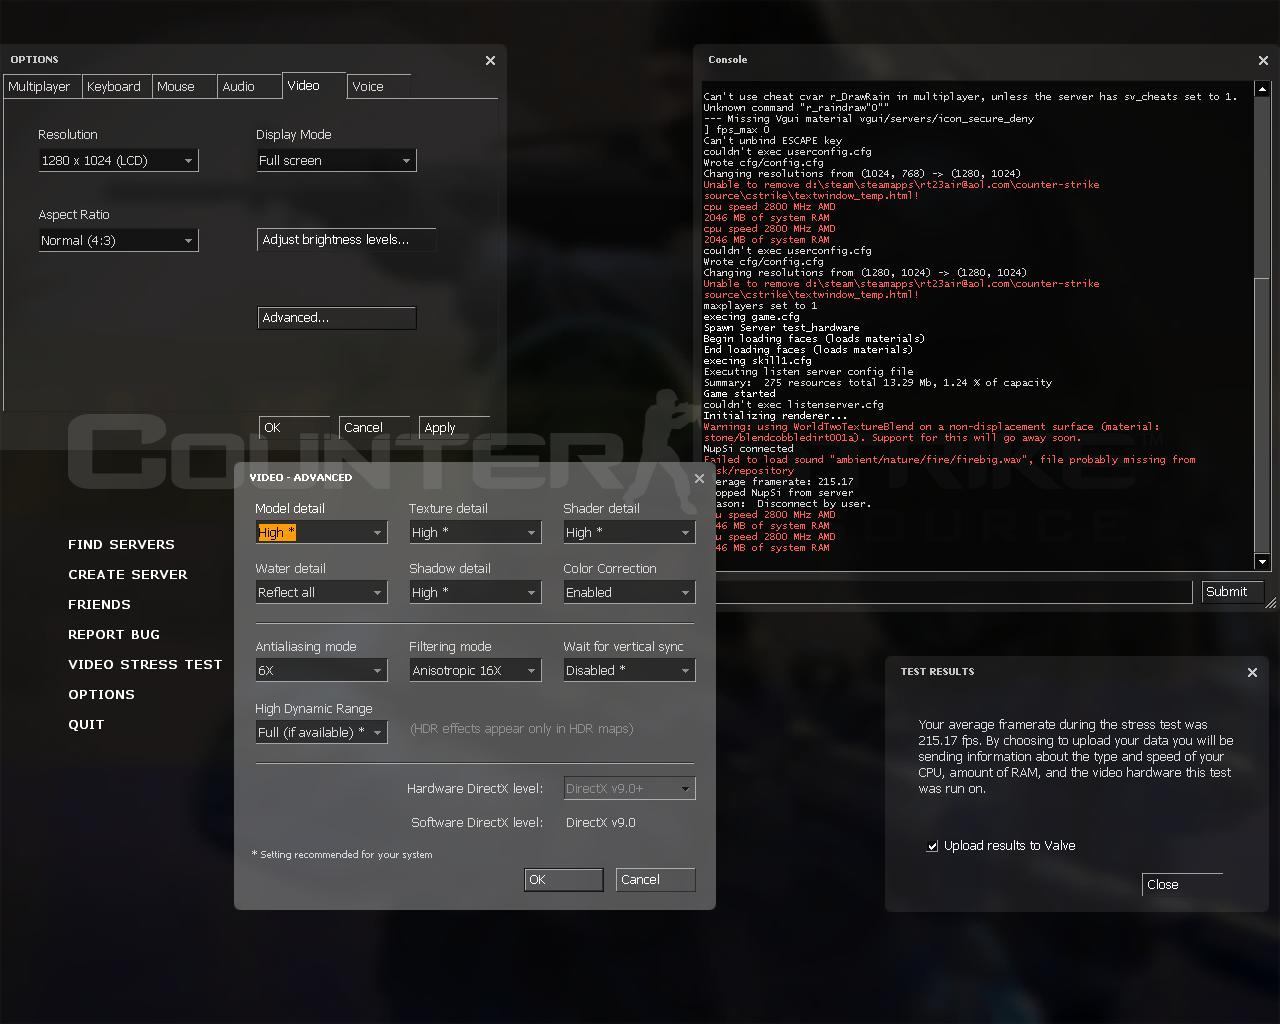Expand the Display Mode dropdown
Image resolution: width=1280 pixels, height=1024 pixels.
click(336, 160)
